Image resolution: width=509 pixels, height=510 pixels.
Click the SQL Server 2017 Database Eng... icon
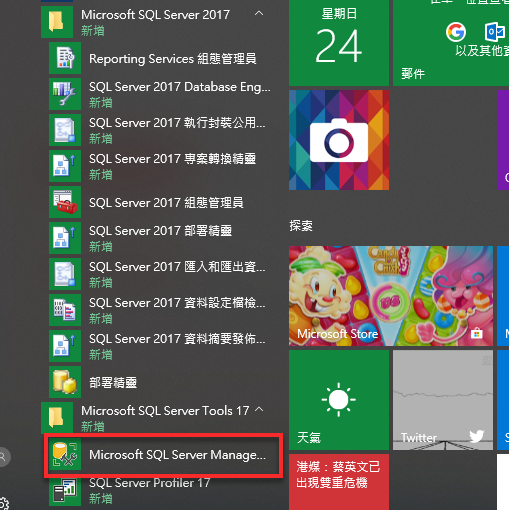coord(65,94)
